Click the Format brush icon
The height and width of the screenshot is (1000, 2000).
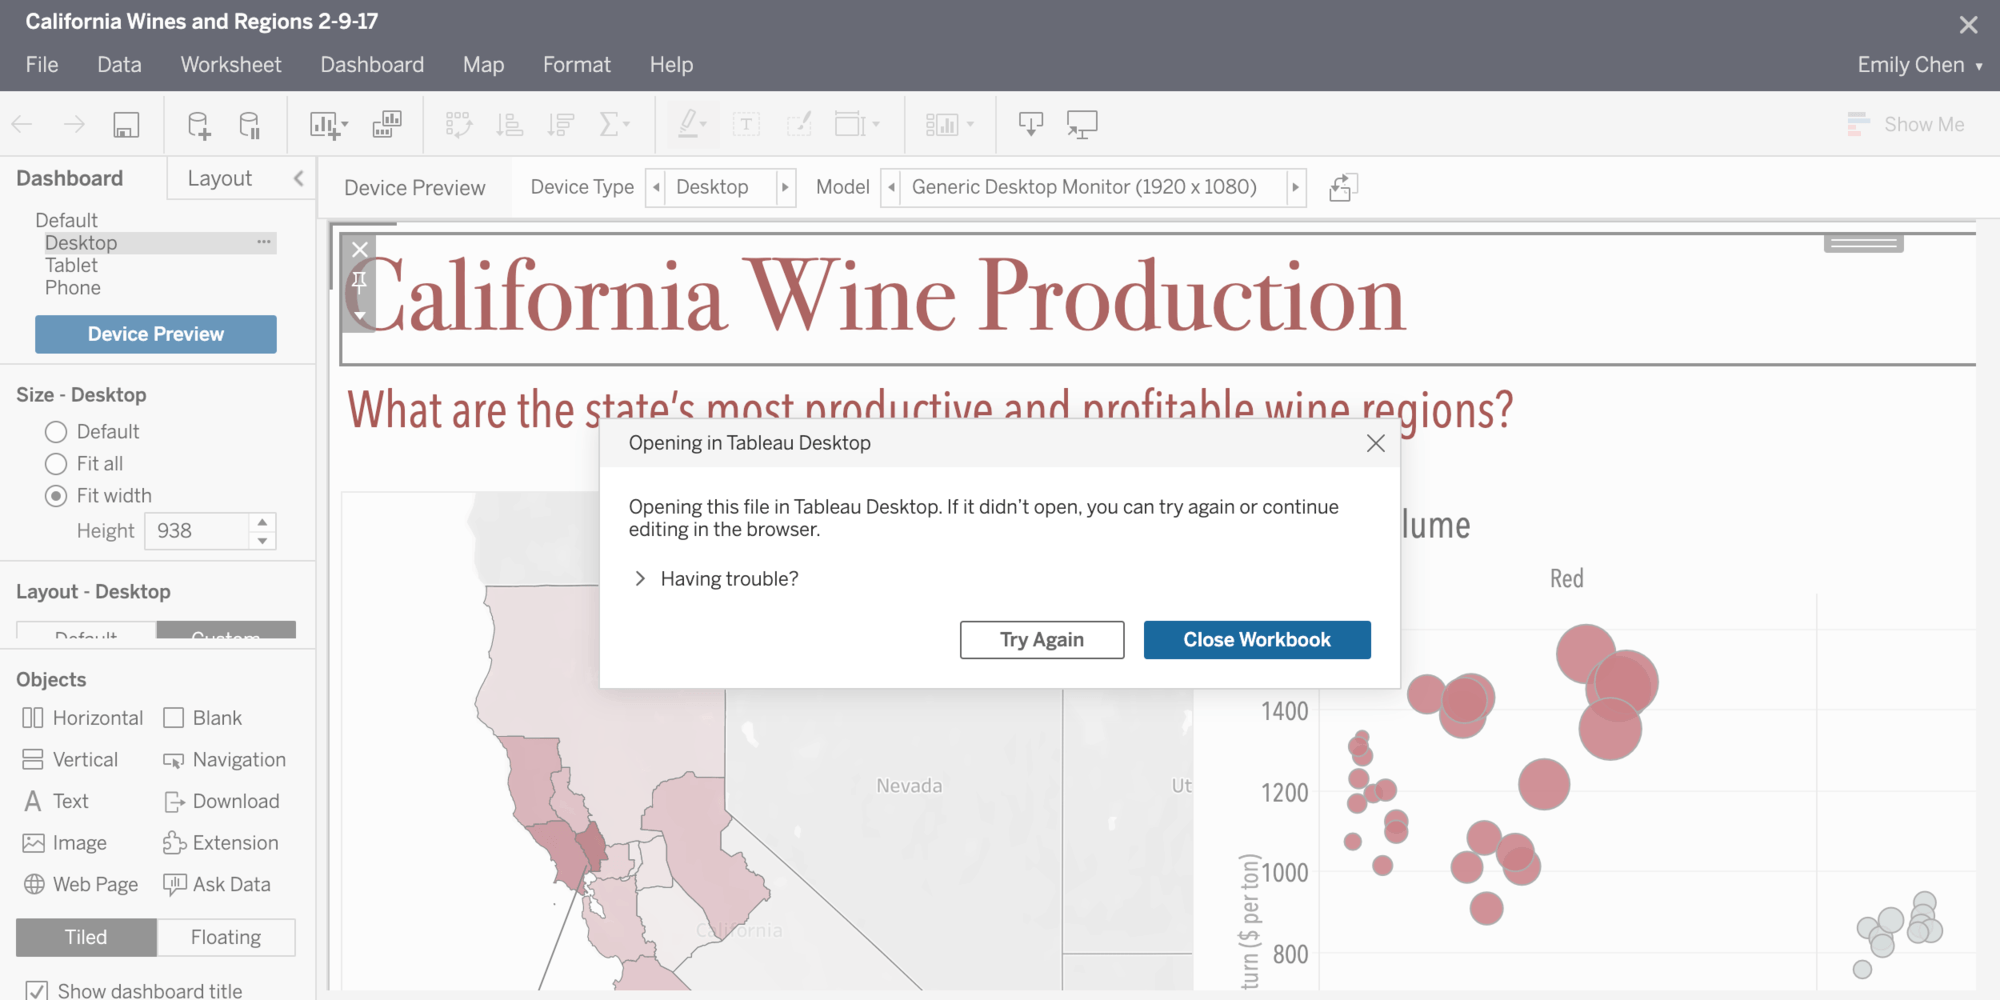799,124
